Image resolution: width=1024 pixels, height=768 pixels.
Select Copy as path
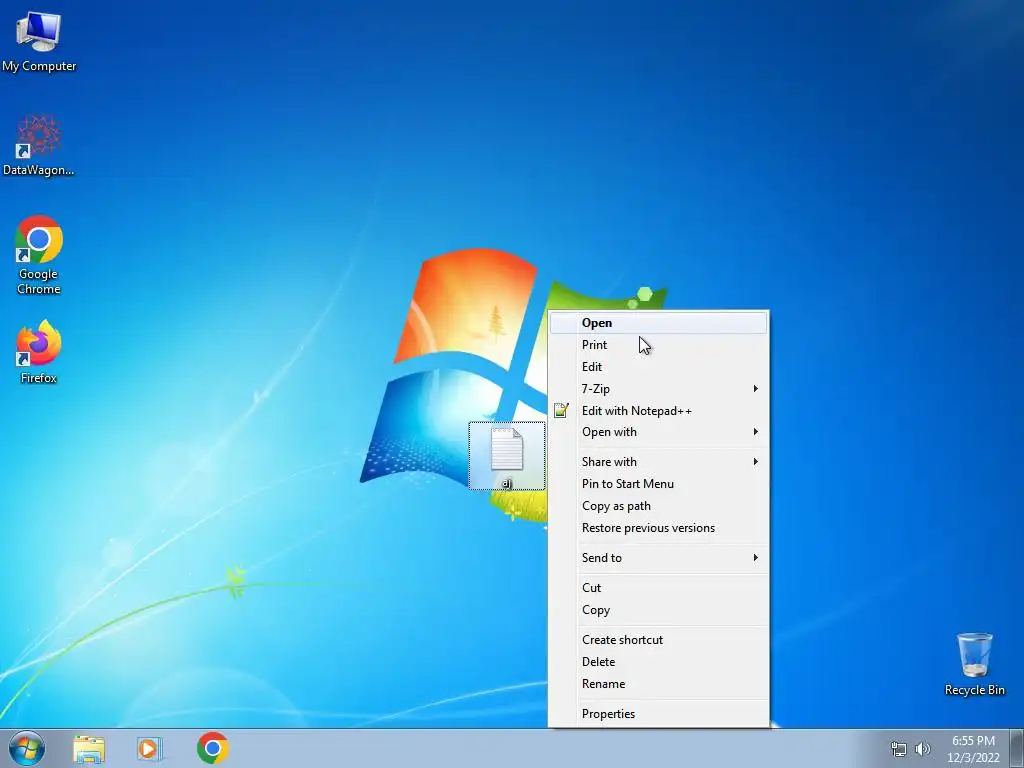(658, 506)
